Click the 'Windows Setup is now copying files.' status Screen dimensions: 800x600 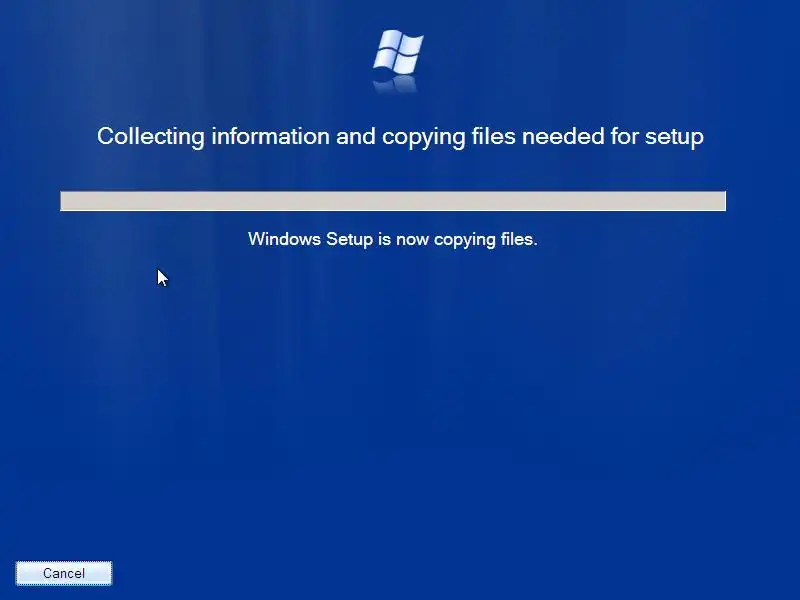tap(393, 239)
